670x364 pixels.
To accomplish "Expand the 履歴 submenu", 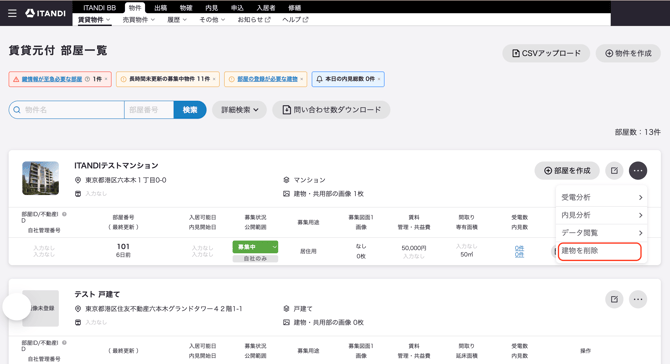I will 177,20.
